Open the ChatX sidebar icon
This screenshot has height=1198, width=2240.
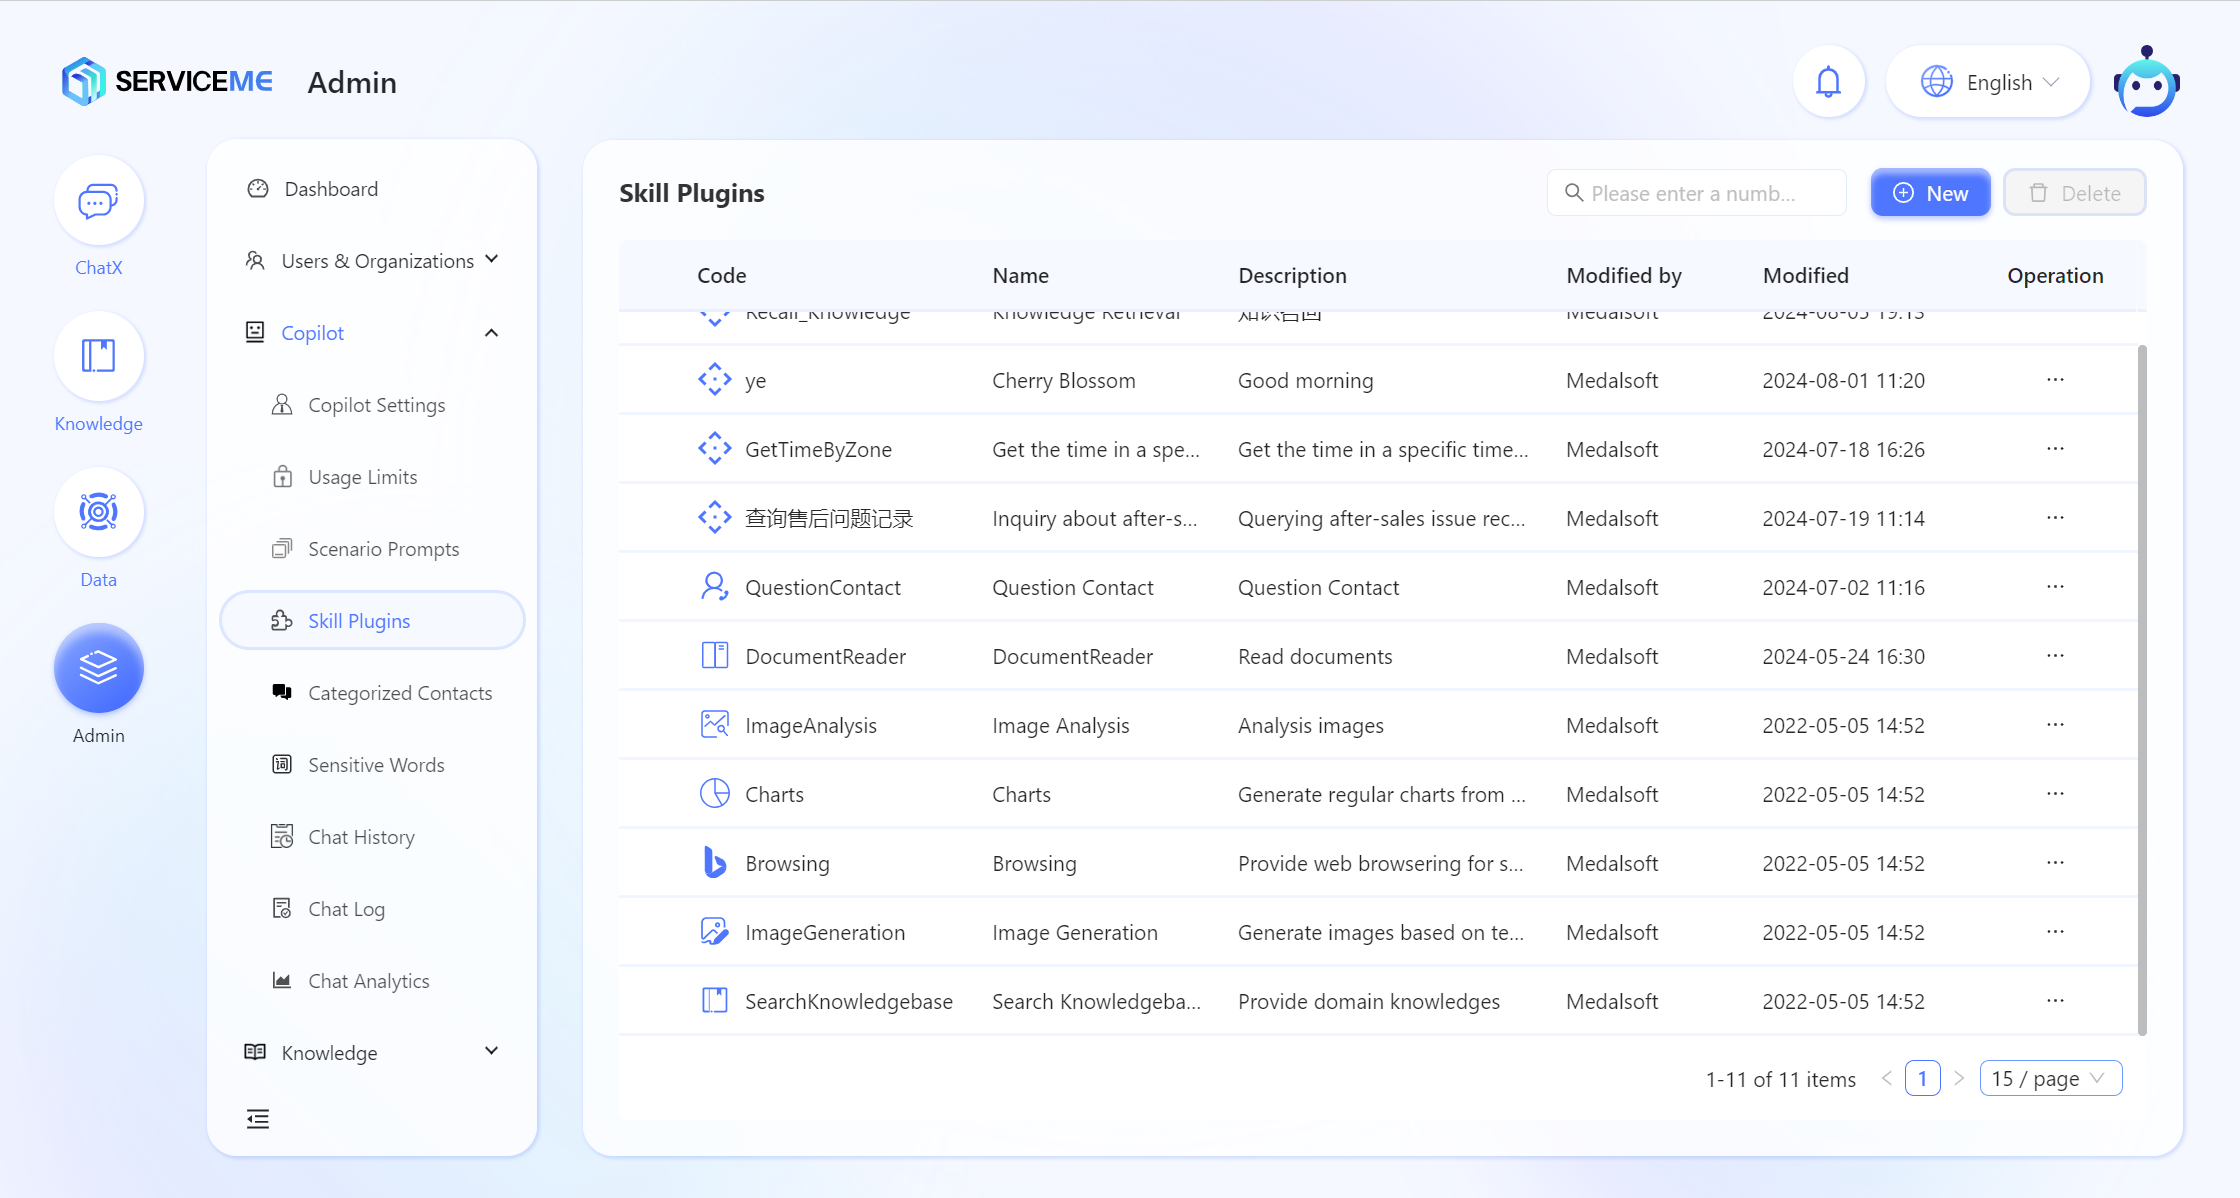click(x=98, y=201)
